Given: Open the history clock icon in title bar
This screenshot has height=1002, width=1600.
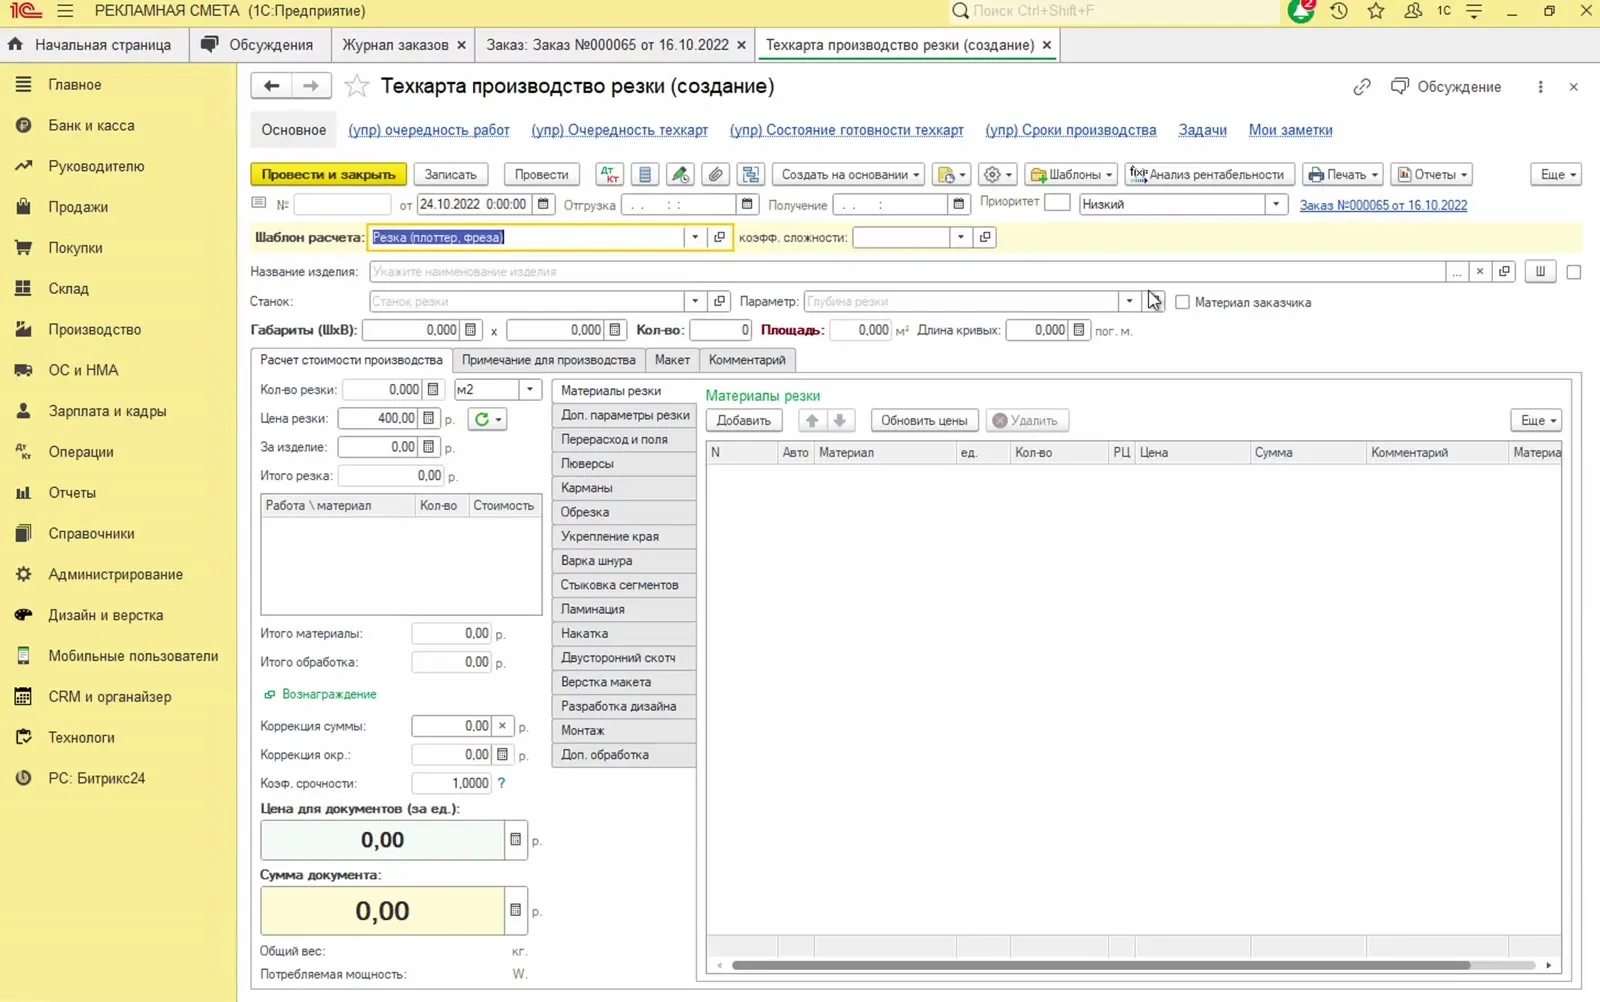Looking at the screenshot, I should point(1339,11).
